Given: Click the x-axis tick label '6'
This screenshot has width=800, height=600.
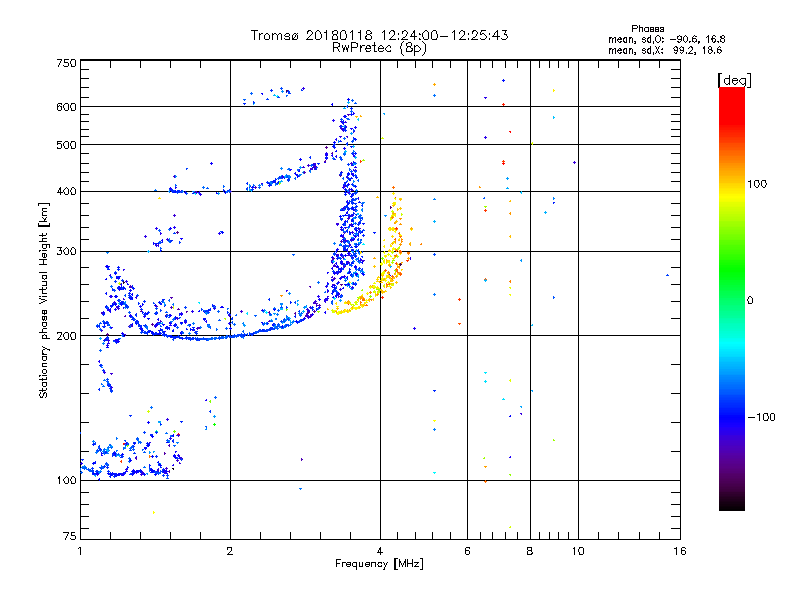Looking at the screenshot, I should [467, 551].
